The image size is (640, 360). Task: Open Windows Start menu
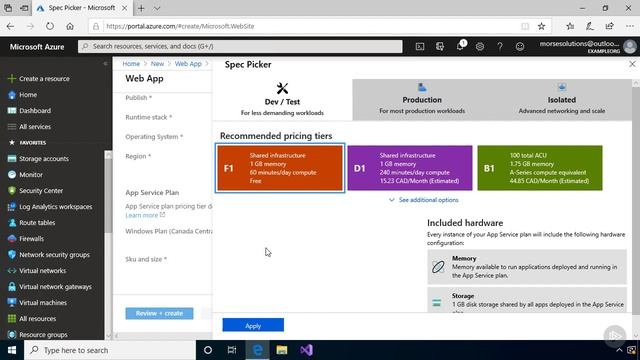[x=12, y=350]
